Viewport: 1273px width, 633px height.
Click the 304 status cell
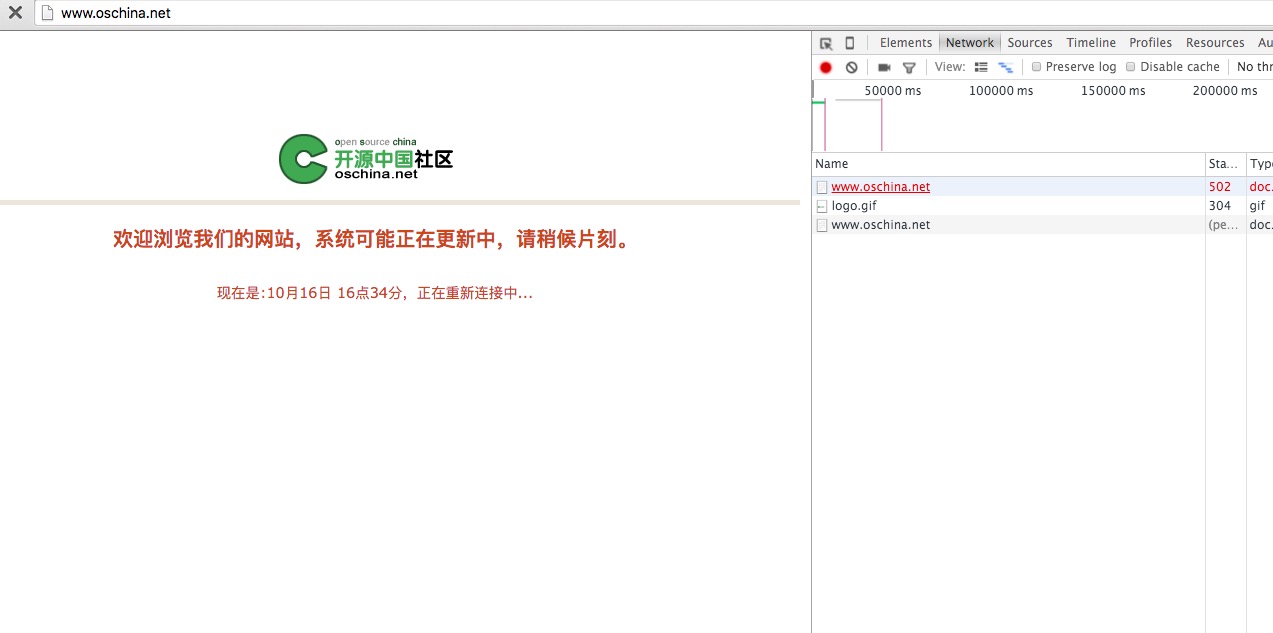1220,206
